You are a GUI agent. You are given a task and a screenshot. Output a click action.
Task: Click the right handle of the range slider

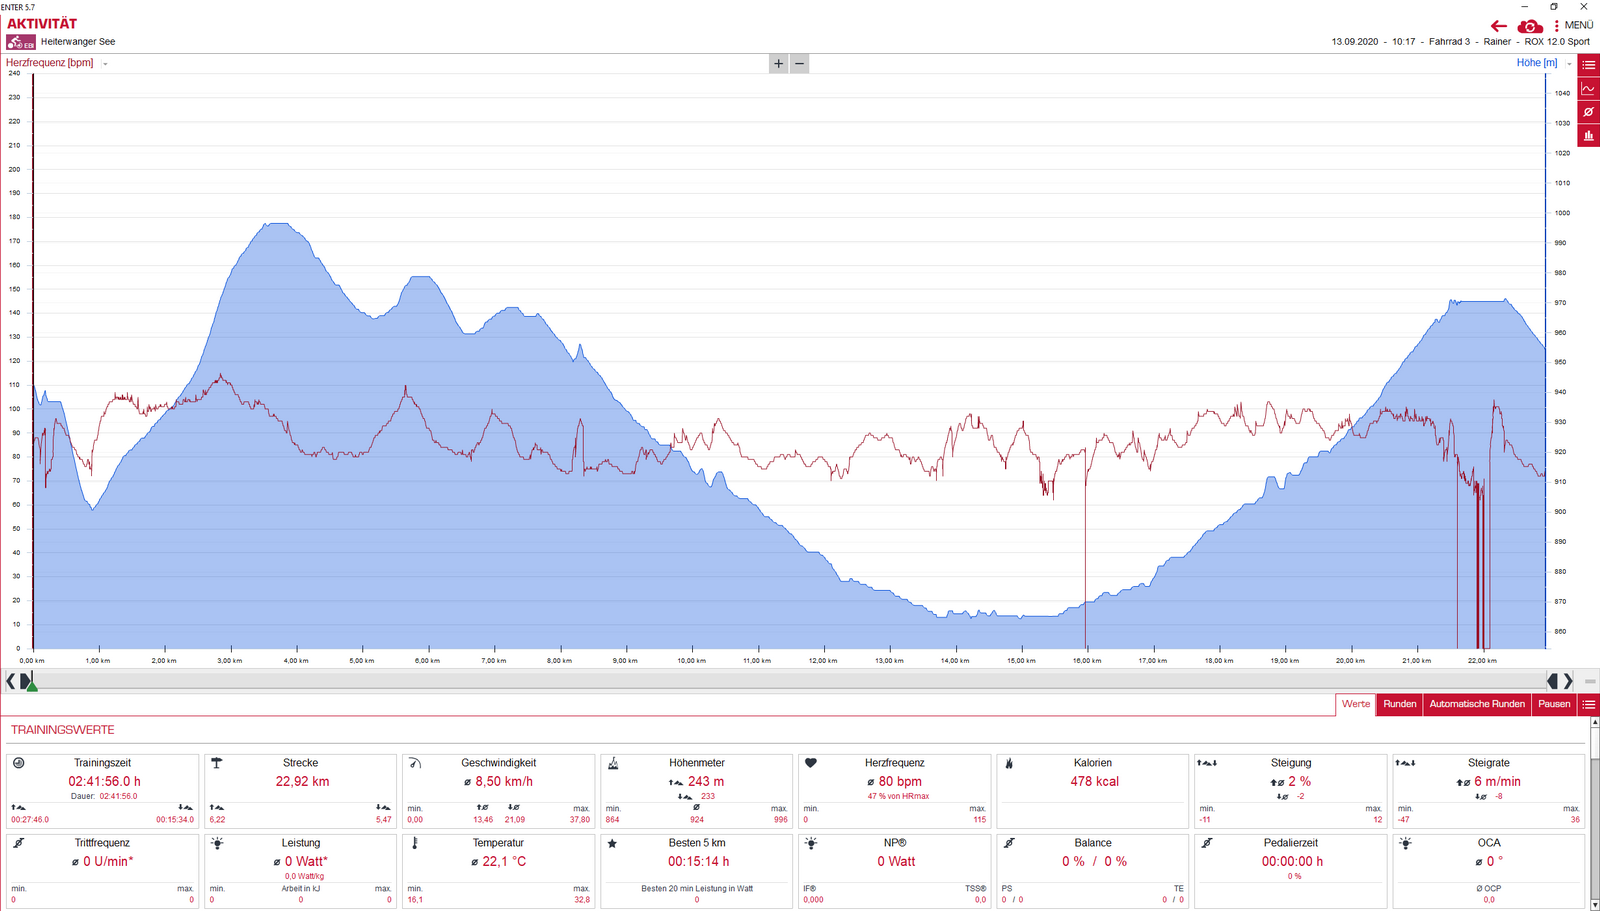point(1553,681)
